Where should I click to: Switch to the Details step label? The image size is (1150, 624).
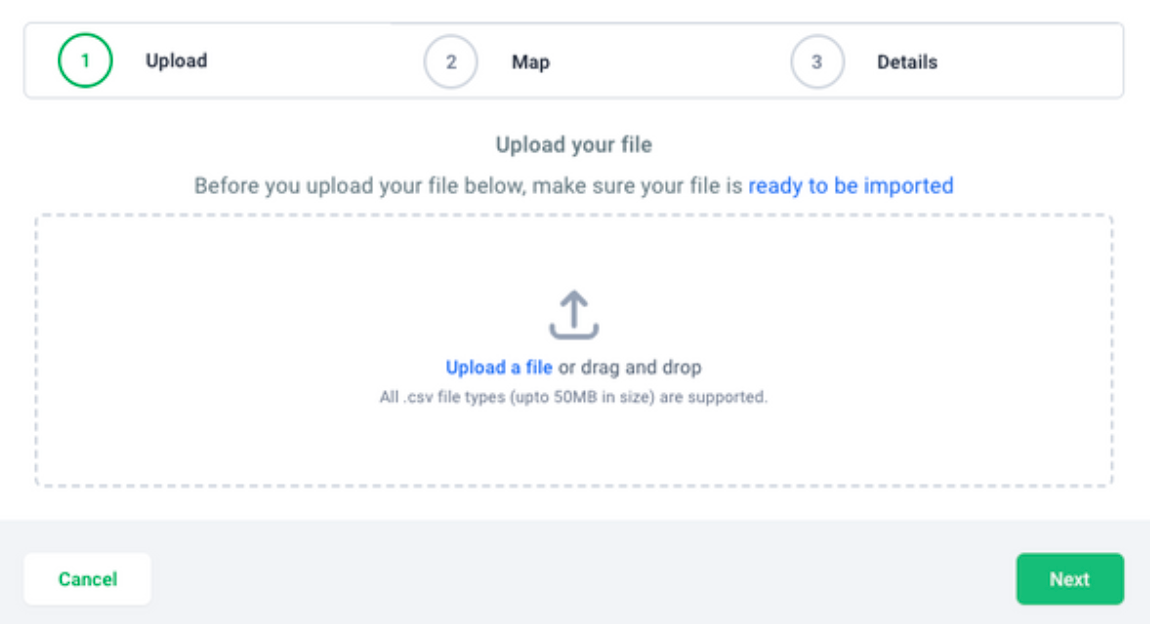(x=907, y=62)
